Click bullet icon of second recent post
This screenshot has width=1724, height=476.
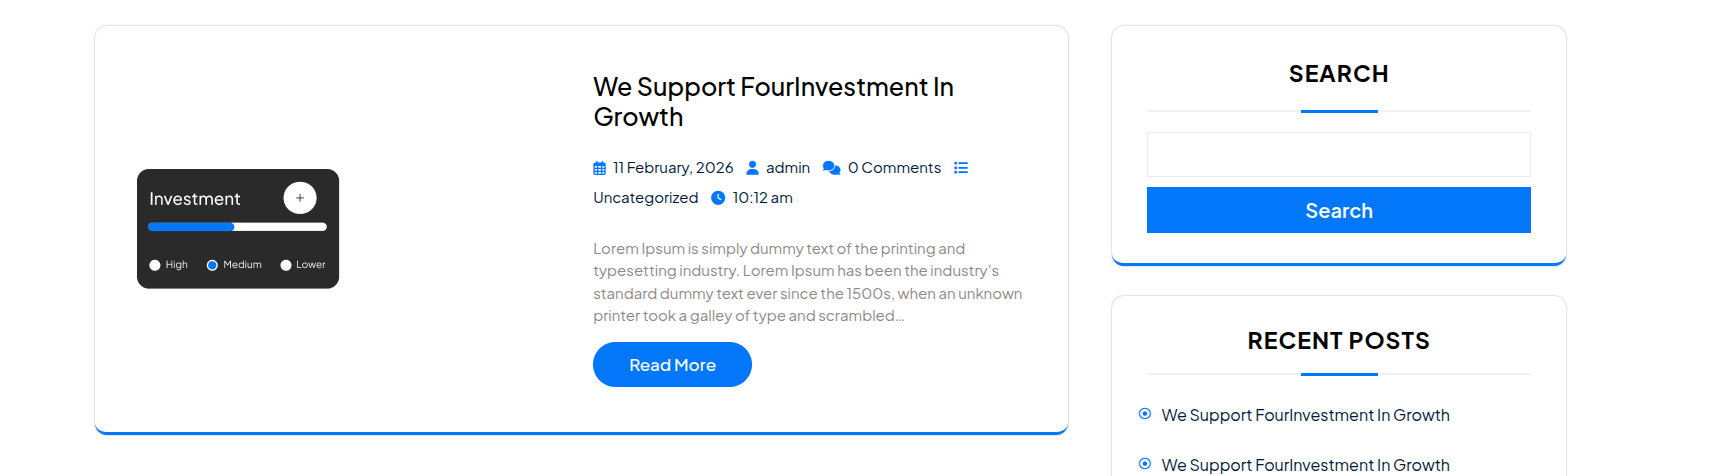click(1145, 464)
